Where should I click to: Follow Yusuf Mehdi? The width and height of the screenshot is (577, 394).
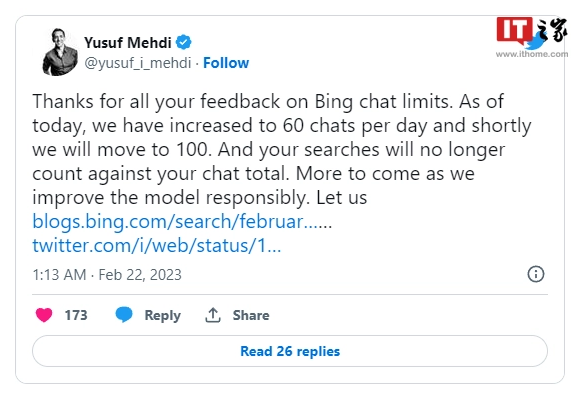coord(226,63)
